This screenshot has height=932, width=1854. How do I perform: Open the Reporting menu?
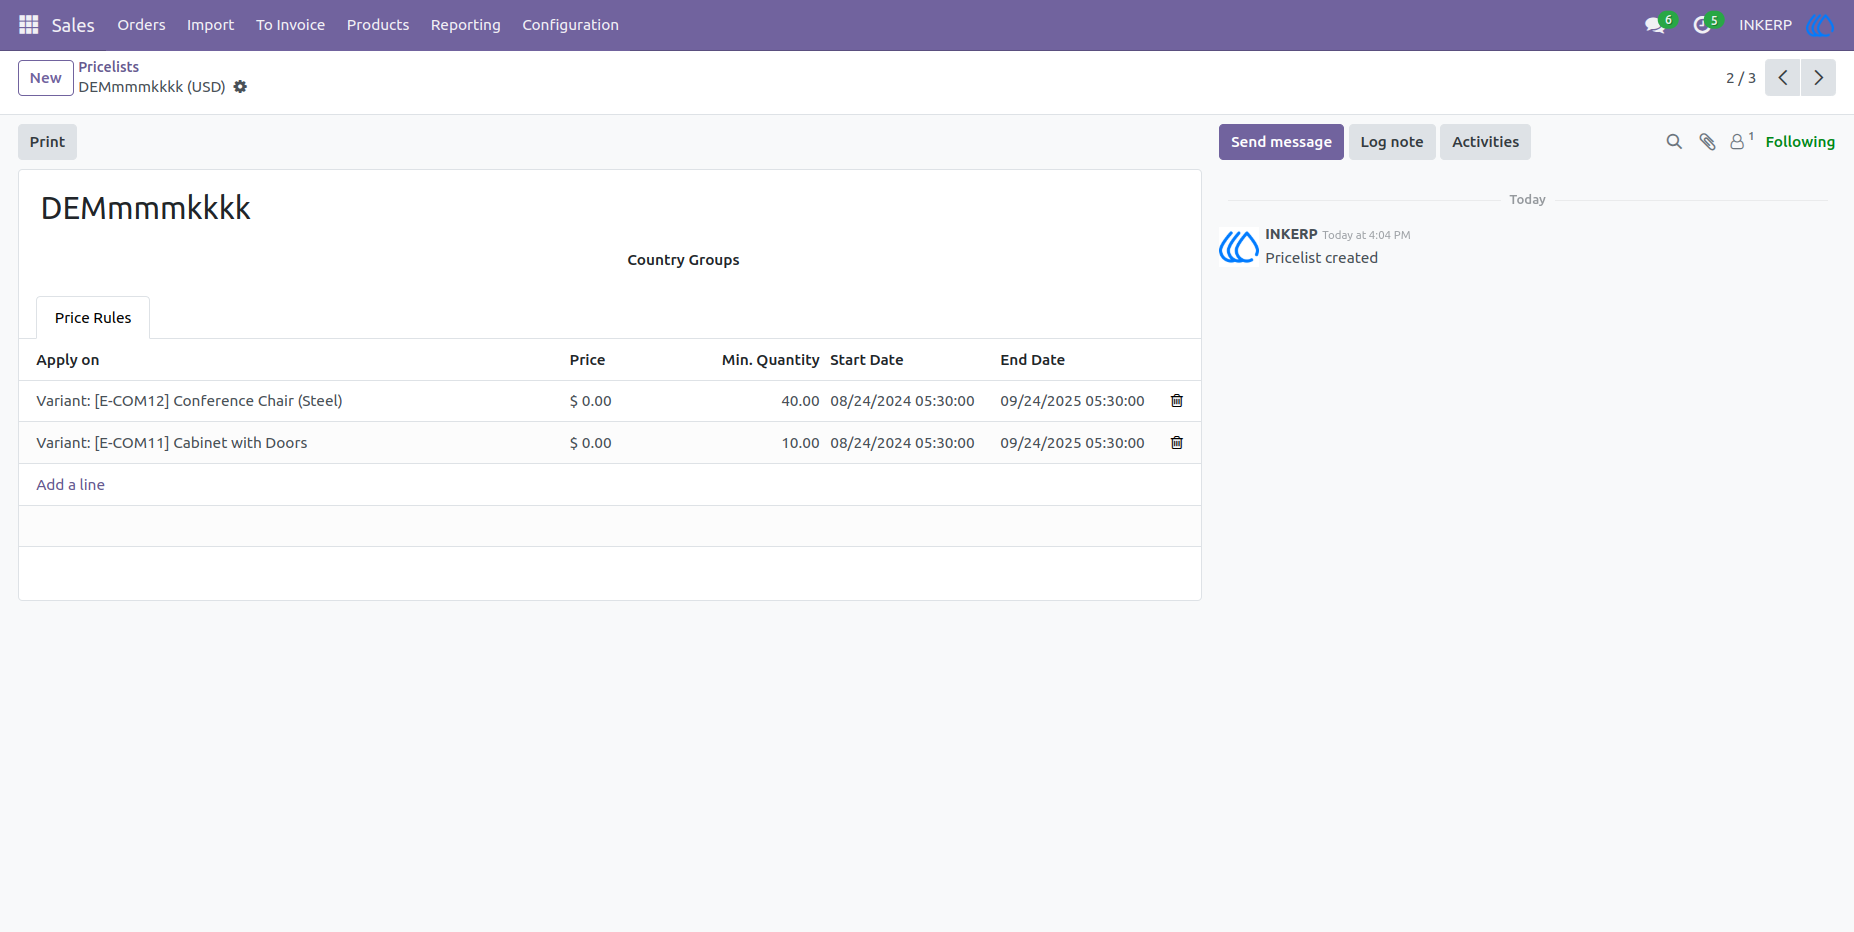pos(466,25)
